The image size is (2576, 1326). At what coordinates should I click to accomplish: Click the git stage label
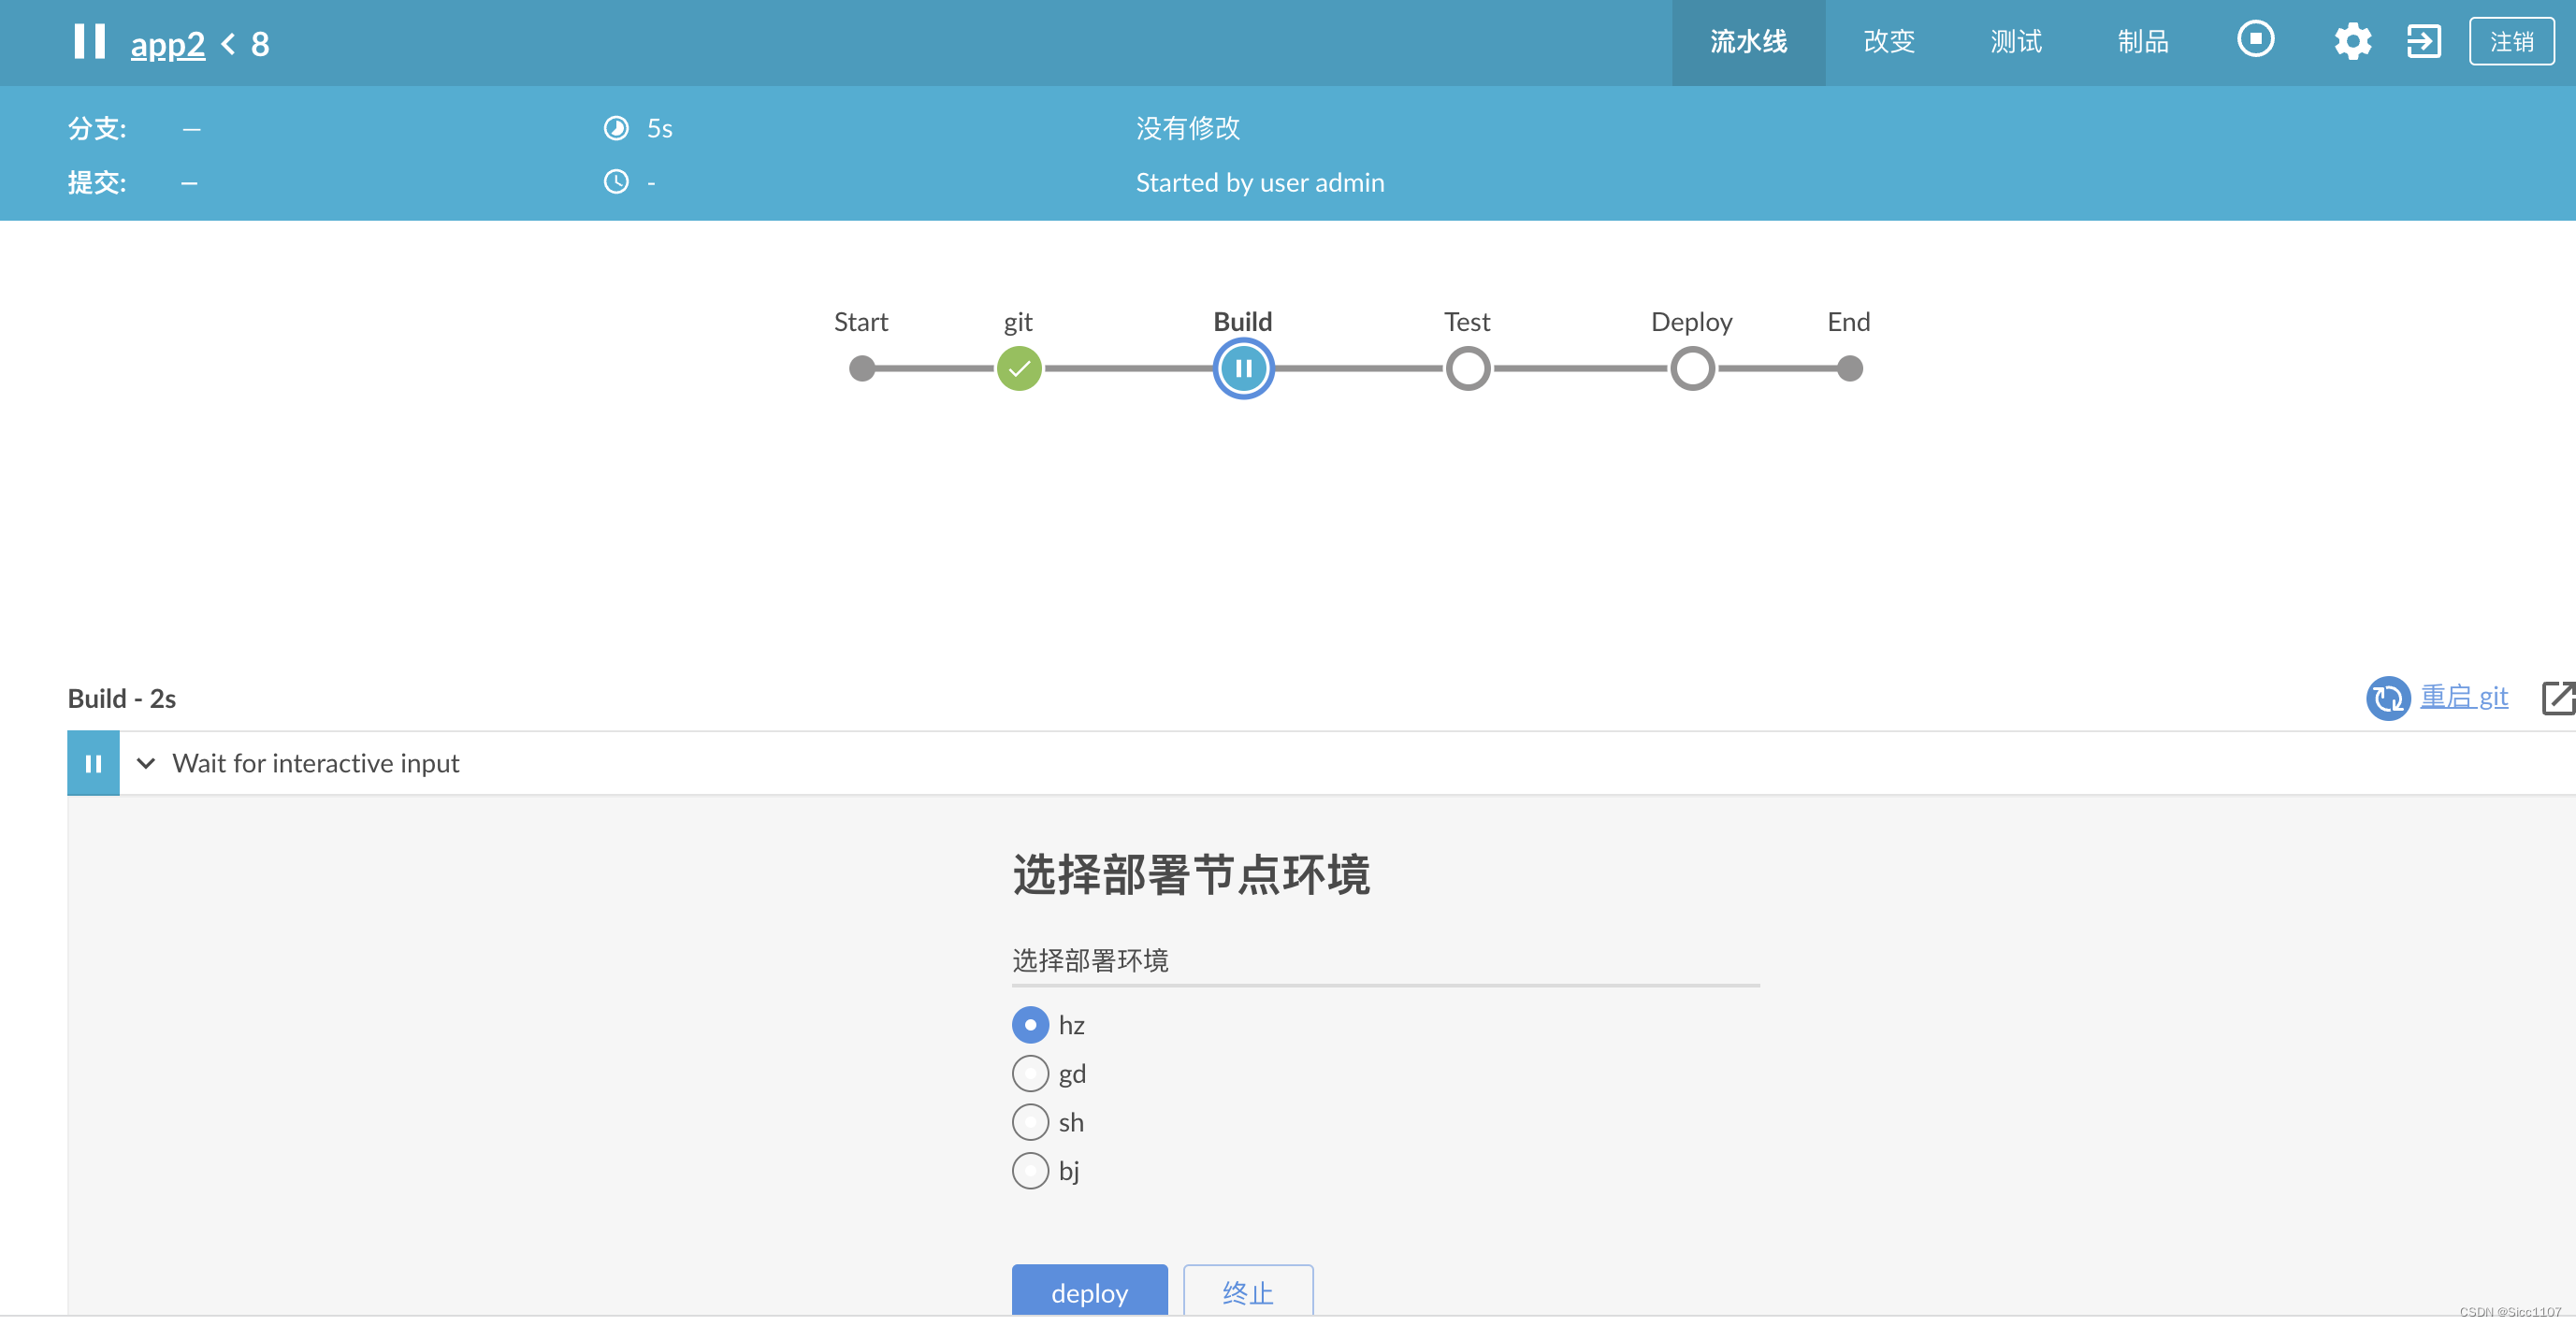pos(1018,323)
